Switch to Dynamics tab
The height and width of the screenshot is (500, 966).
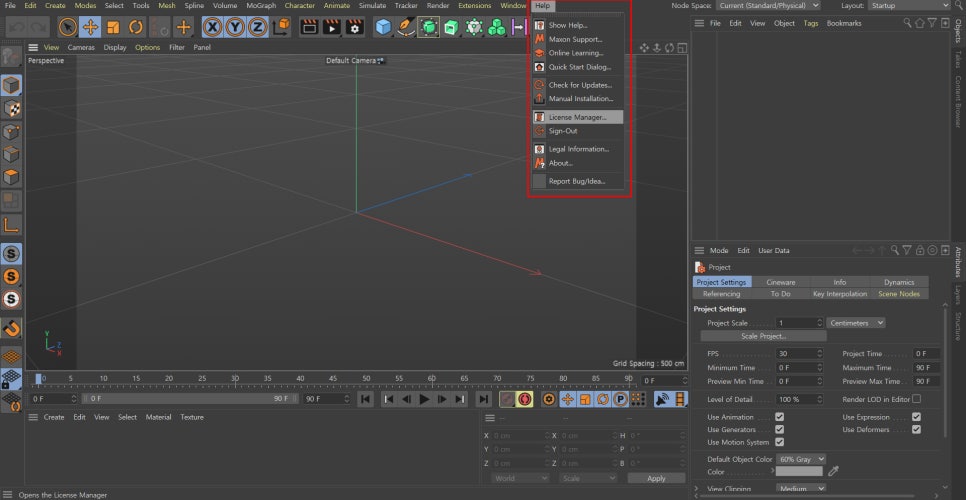(x=899, y=282)
